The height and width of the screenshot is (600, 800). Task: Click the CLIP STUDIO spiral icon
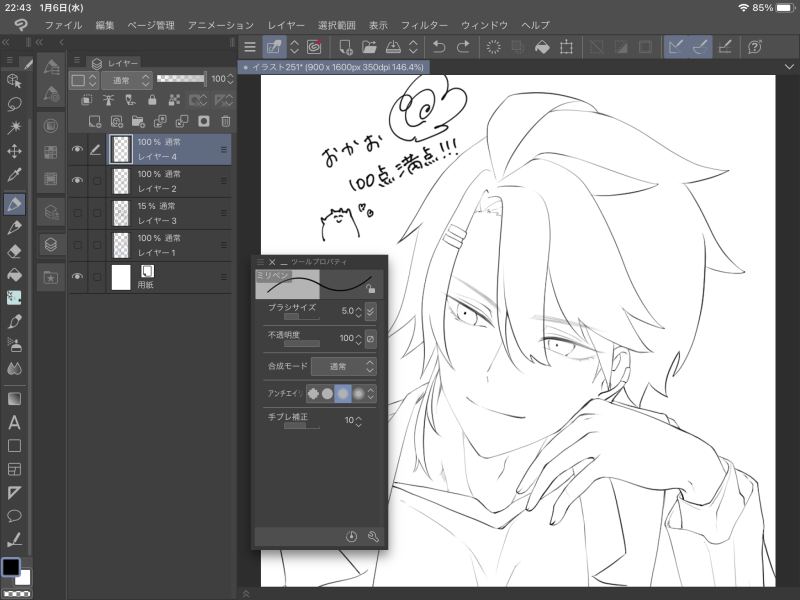pos(314,47)
